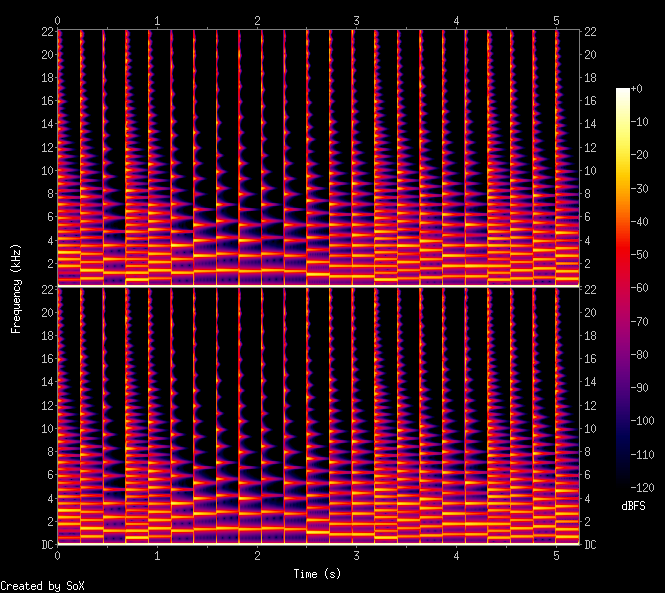Click the 2 tick on the bottom time axis
Viewport: 665px width, 593px height.
[257, 554]
